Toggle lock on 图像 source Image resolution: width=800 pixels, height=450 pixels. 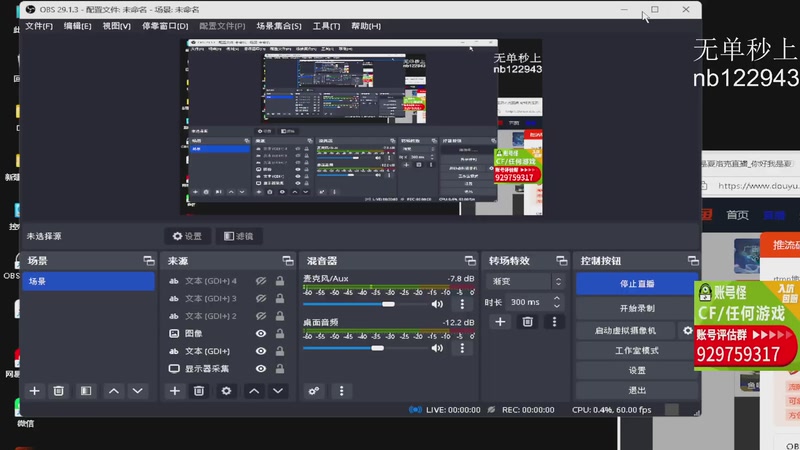(x=280, y=333)
